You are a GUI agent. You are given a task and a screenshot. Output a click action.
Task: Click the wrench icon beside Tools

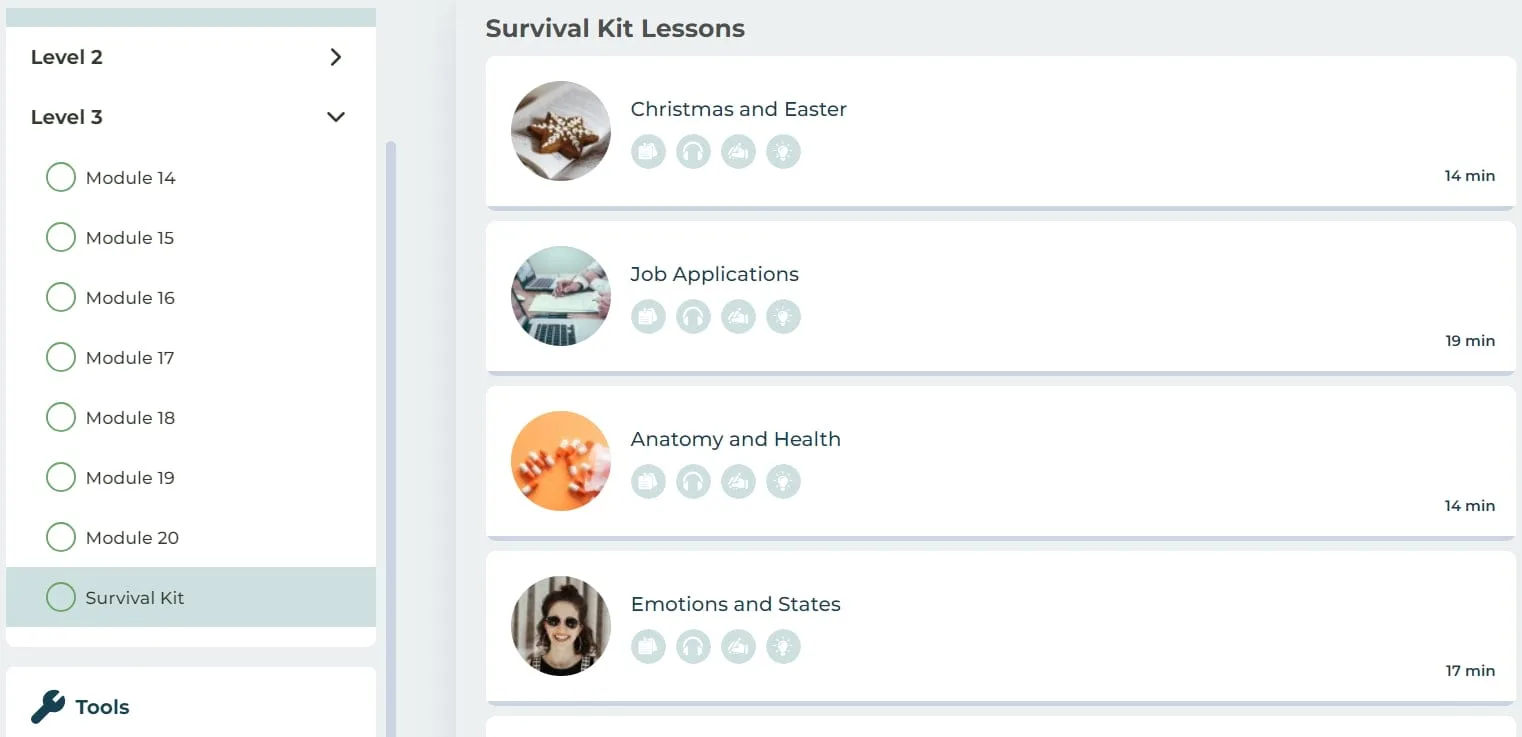(48, 707)
